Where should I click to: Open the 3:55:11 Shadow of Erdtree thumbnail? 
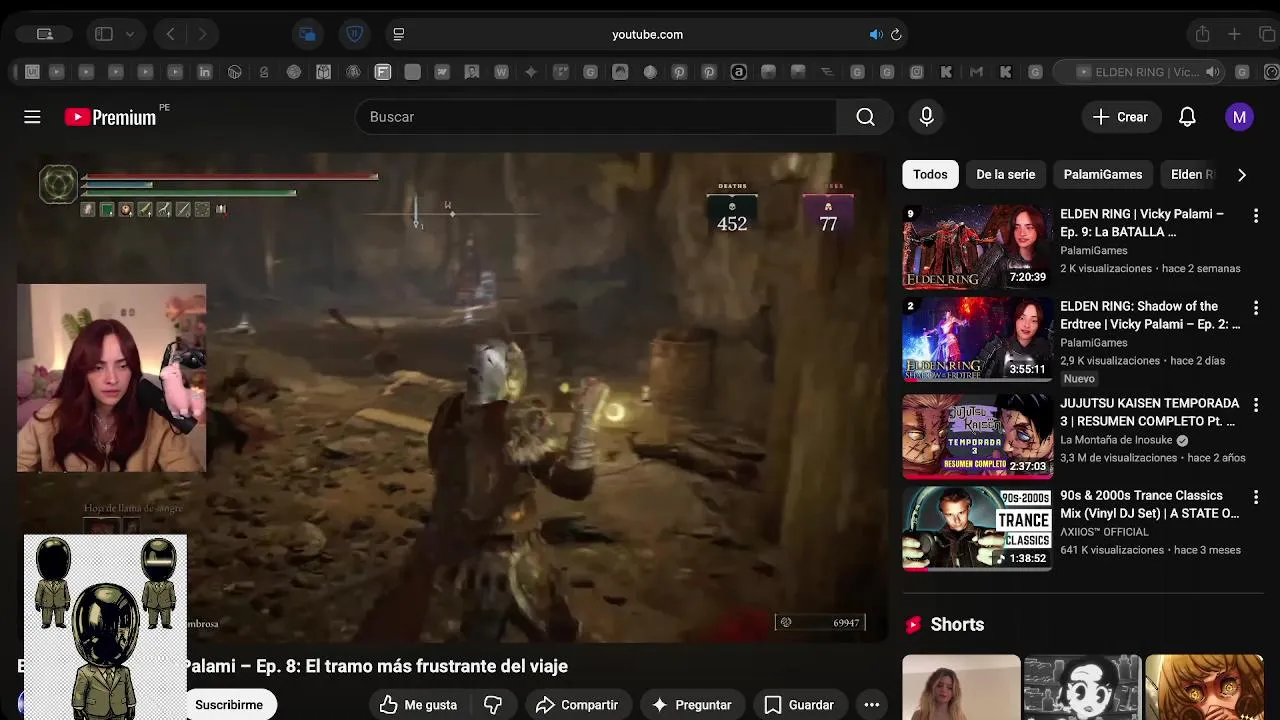[977, 339]
